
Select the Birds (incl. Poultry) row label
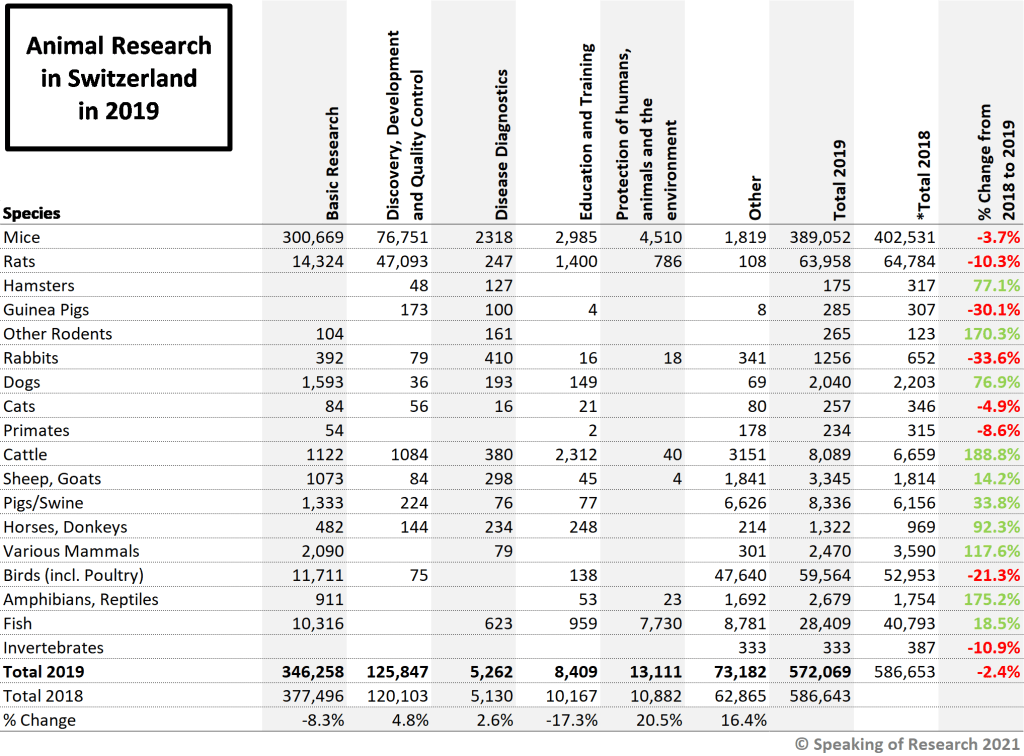coord(74,575)
